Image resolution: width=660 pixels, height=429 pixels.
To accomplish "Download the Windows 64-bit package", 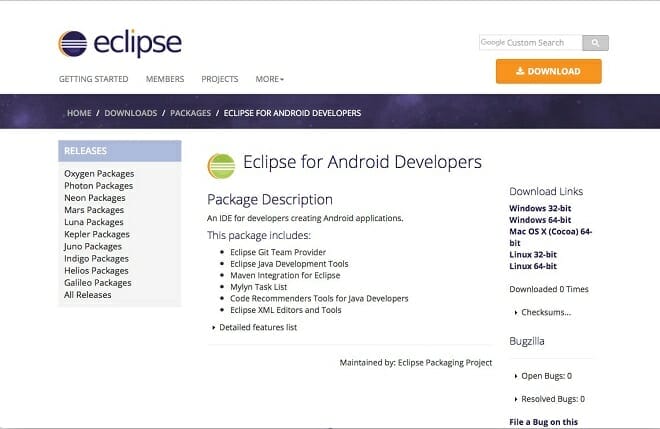I will pos(540,220).
